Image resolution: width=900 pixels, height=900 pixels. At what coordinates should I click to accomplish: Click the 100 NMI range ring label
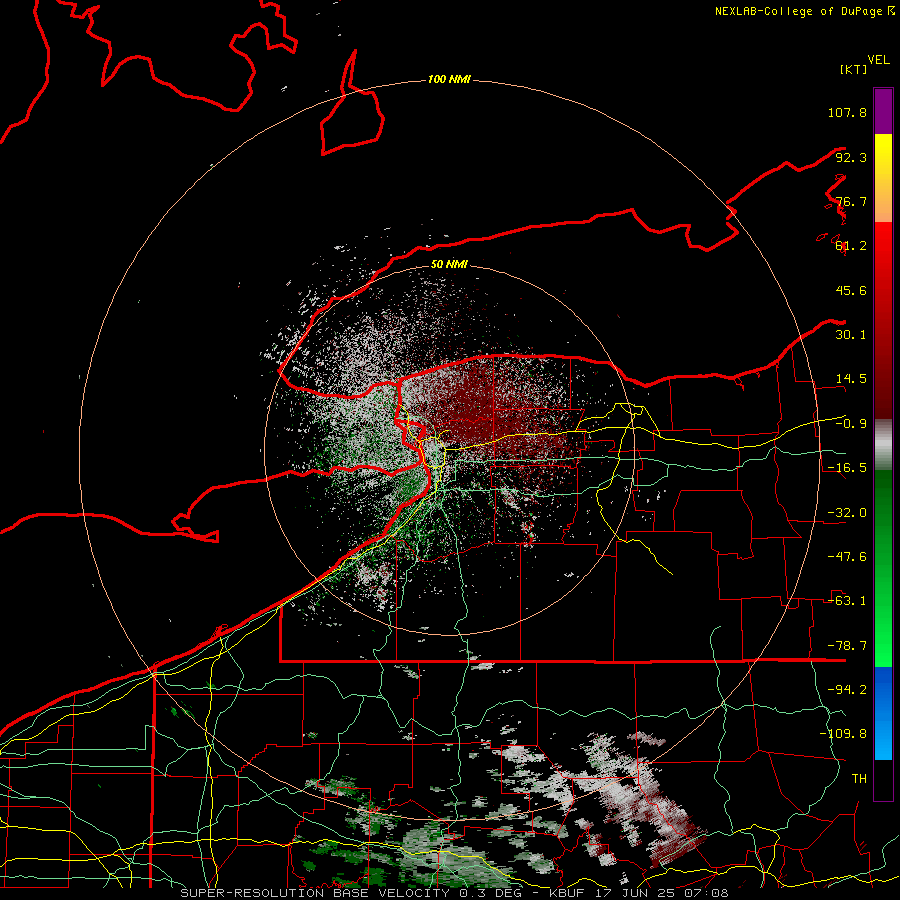449,79
